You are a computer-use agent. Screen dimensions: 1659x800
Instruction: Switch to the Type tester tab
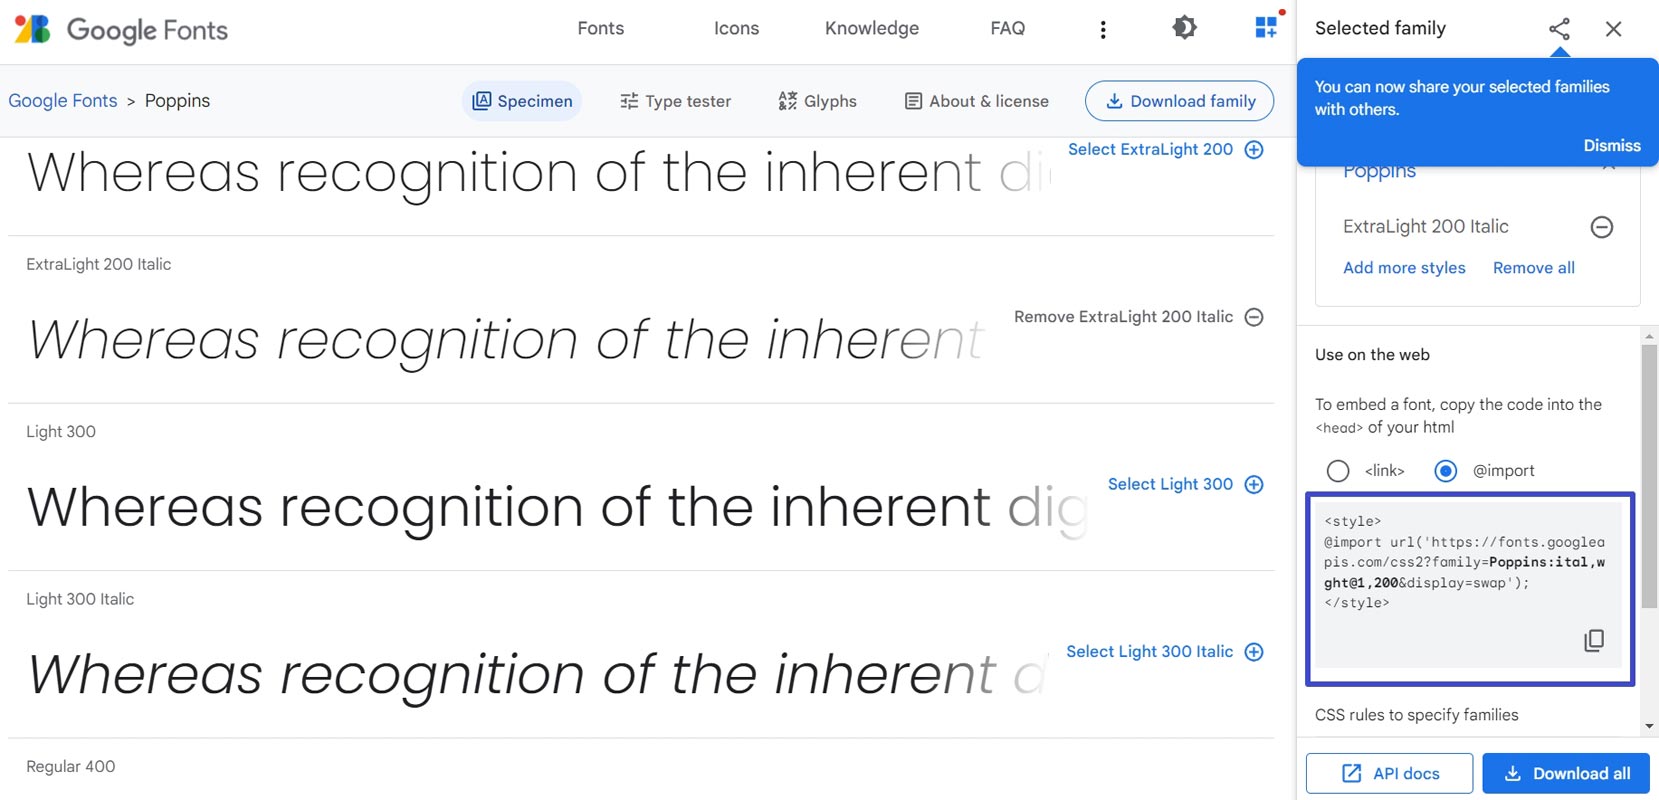[x=675, y=101]
